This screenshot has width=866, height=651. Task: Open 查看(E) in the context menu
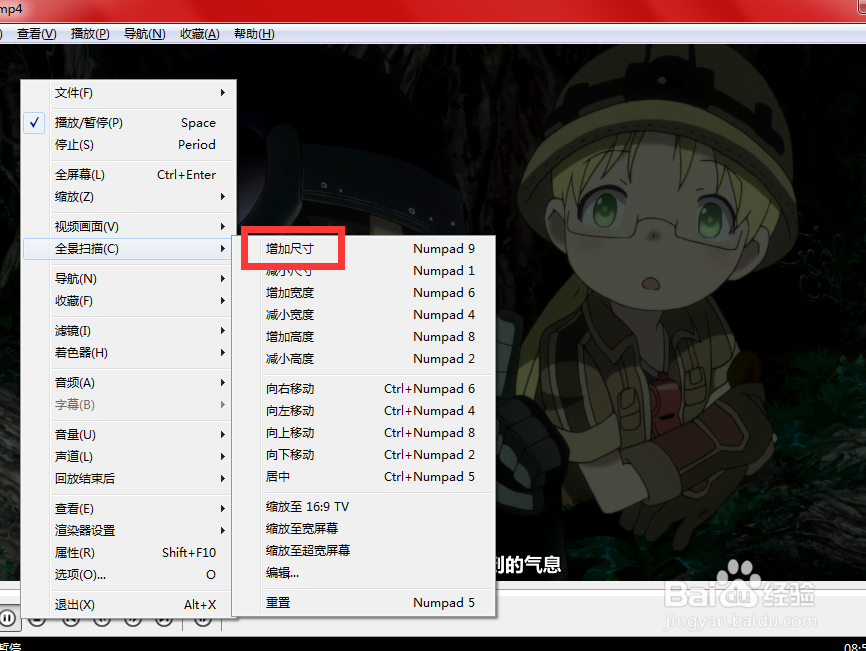[x=129, y=508]
